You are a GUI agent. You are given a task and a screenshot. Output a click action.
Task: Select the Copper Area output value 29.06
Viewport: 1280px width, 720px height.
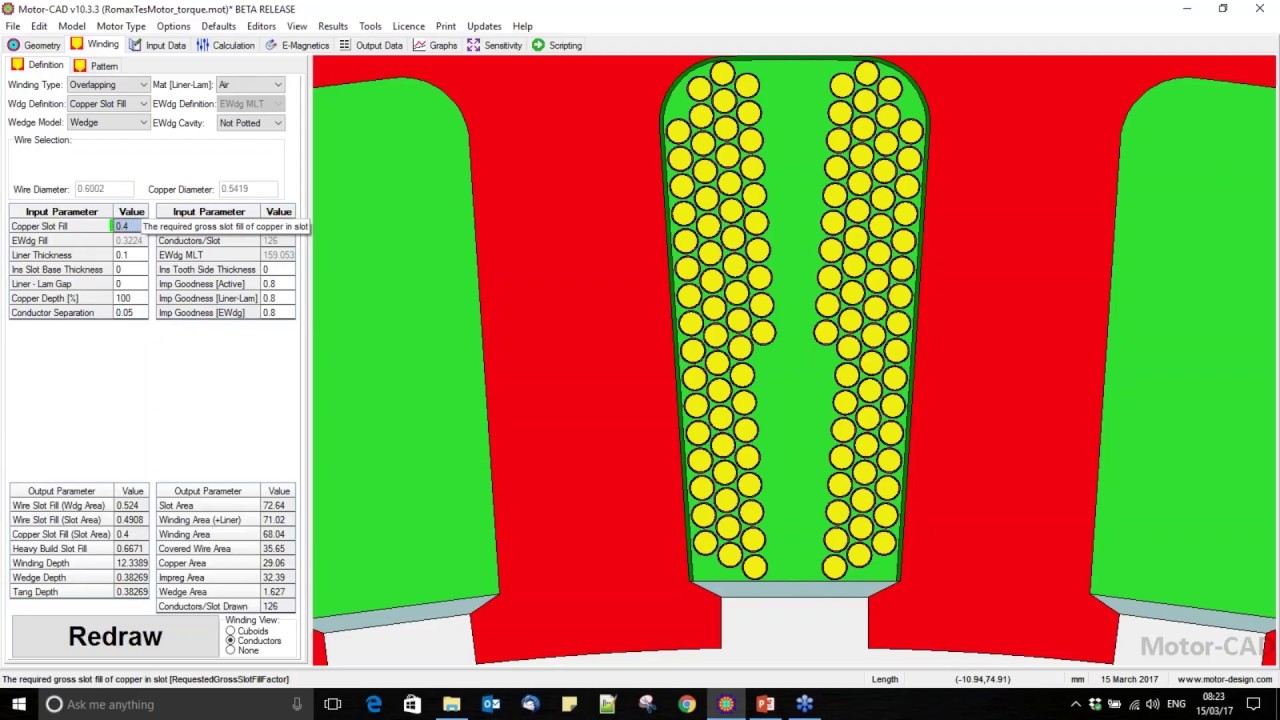click(277, 563)
